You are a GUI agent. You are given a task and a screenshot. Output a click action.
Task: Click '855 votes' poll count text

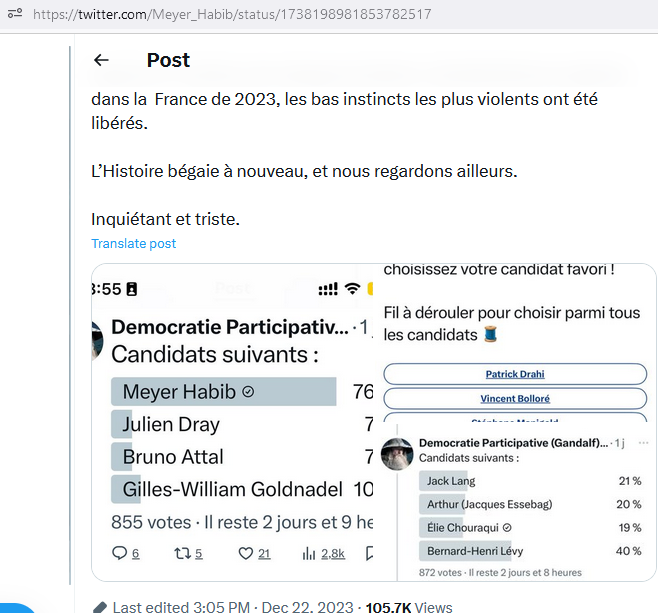point(151,522)
